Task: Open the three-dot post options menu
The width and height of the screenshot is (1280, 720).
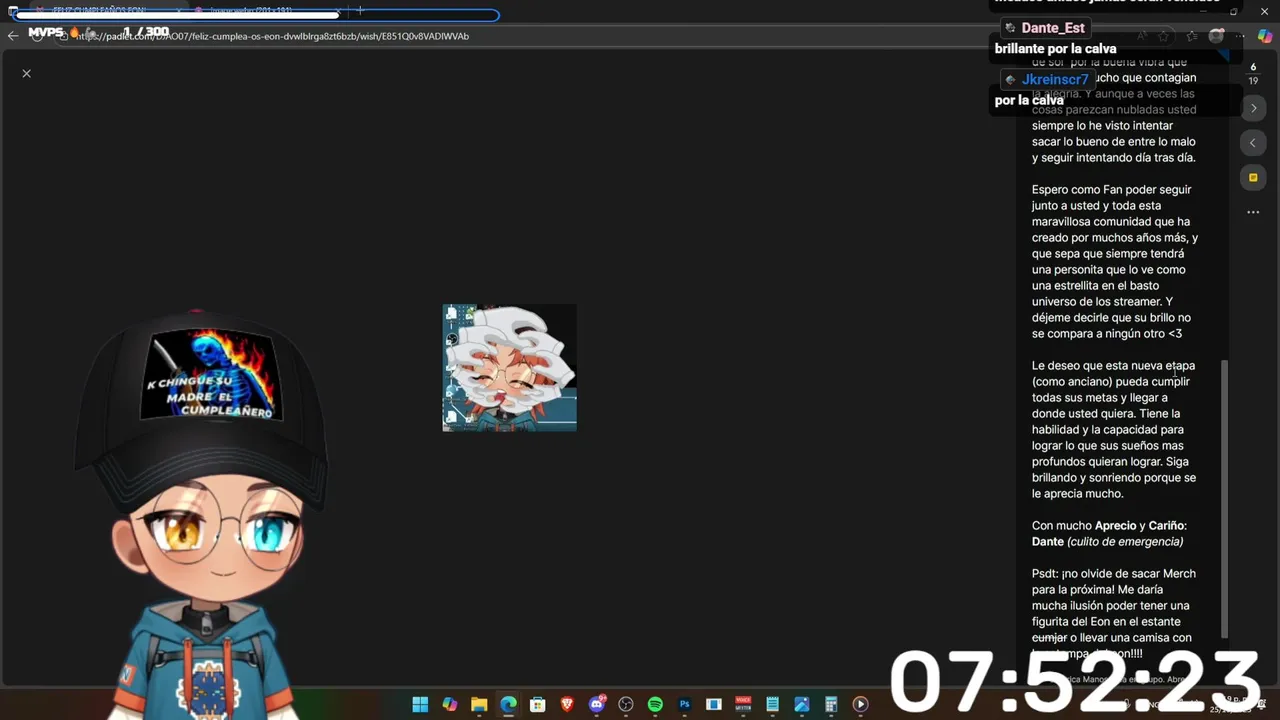Action: pyautogui.click(x=1253, y=212)
